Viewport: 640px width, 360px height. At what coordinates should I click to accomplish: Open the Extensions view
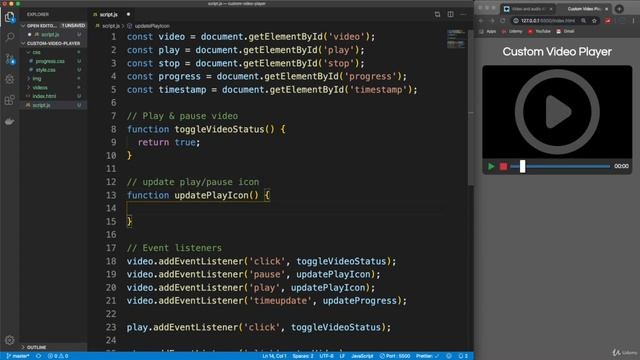click(x=9, y=100)
